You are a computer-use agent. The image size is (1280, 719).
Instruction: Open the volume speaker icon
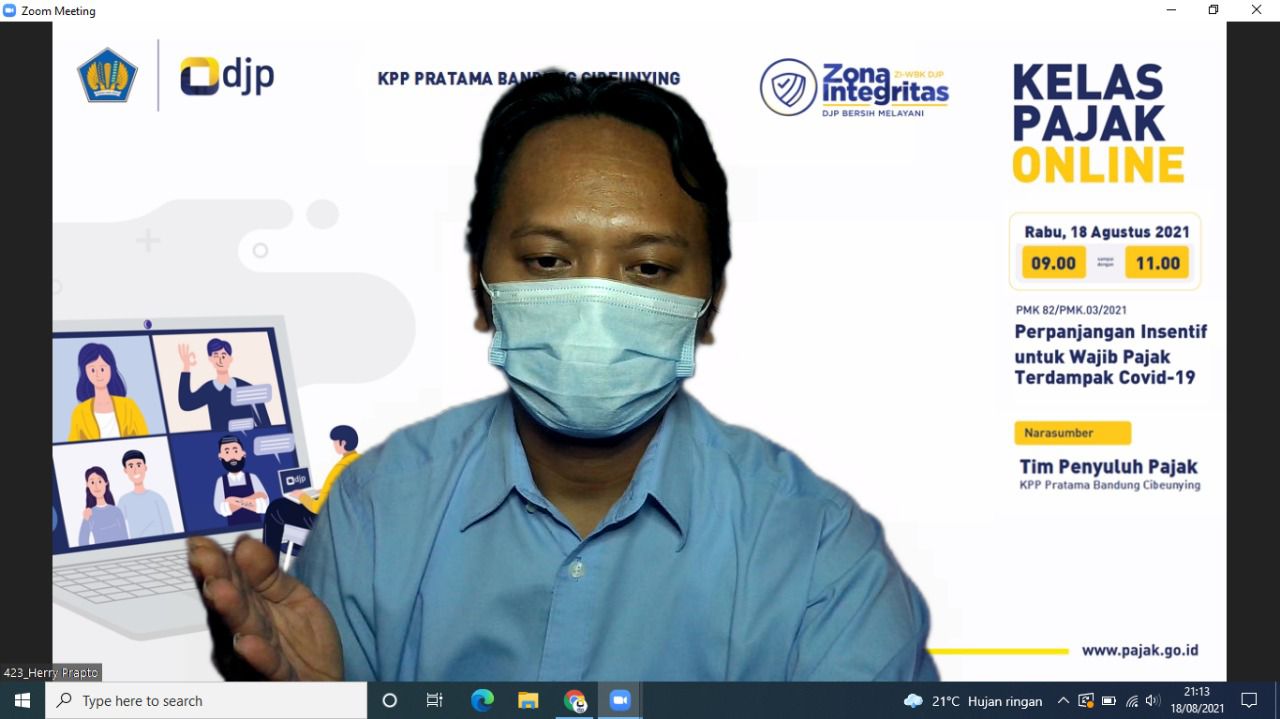[x=1153, y=701]
